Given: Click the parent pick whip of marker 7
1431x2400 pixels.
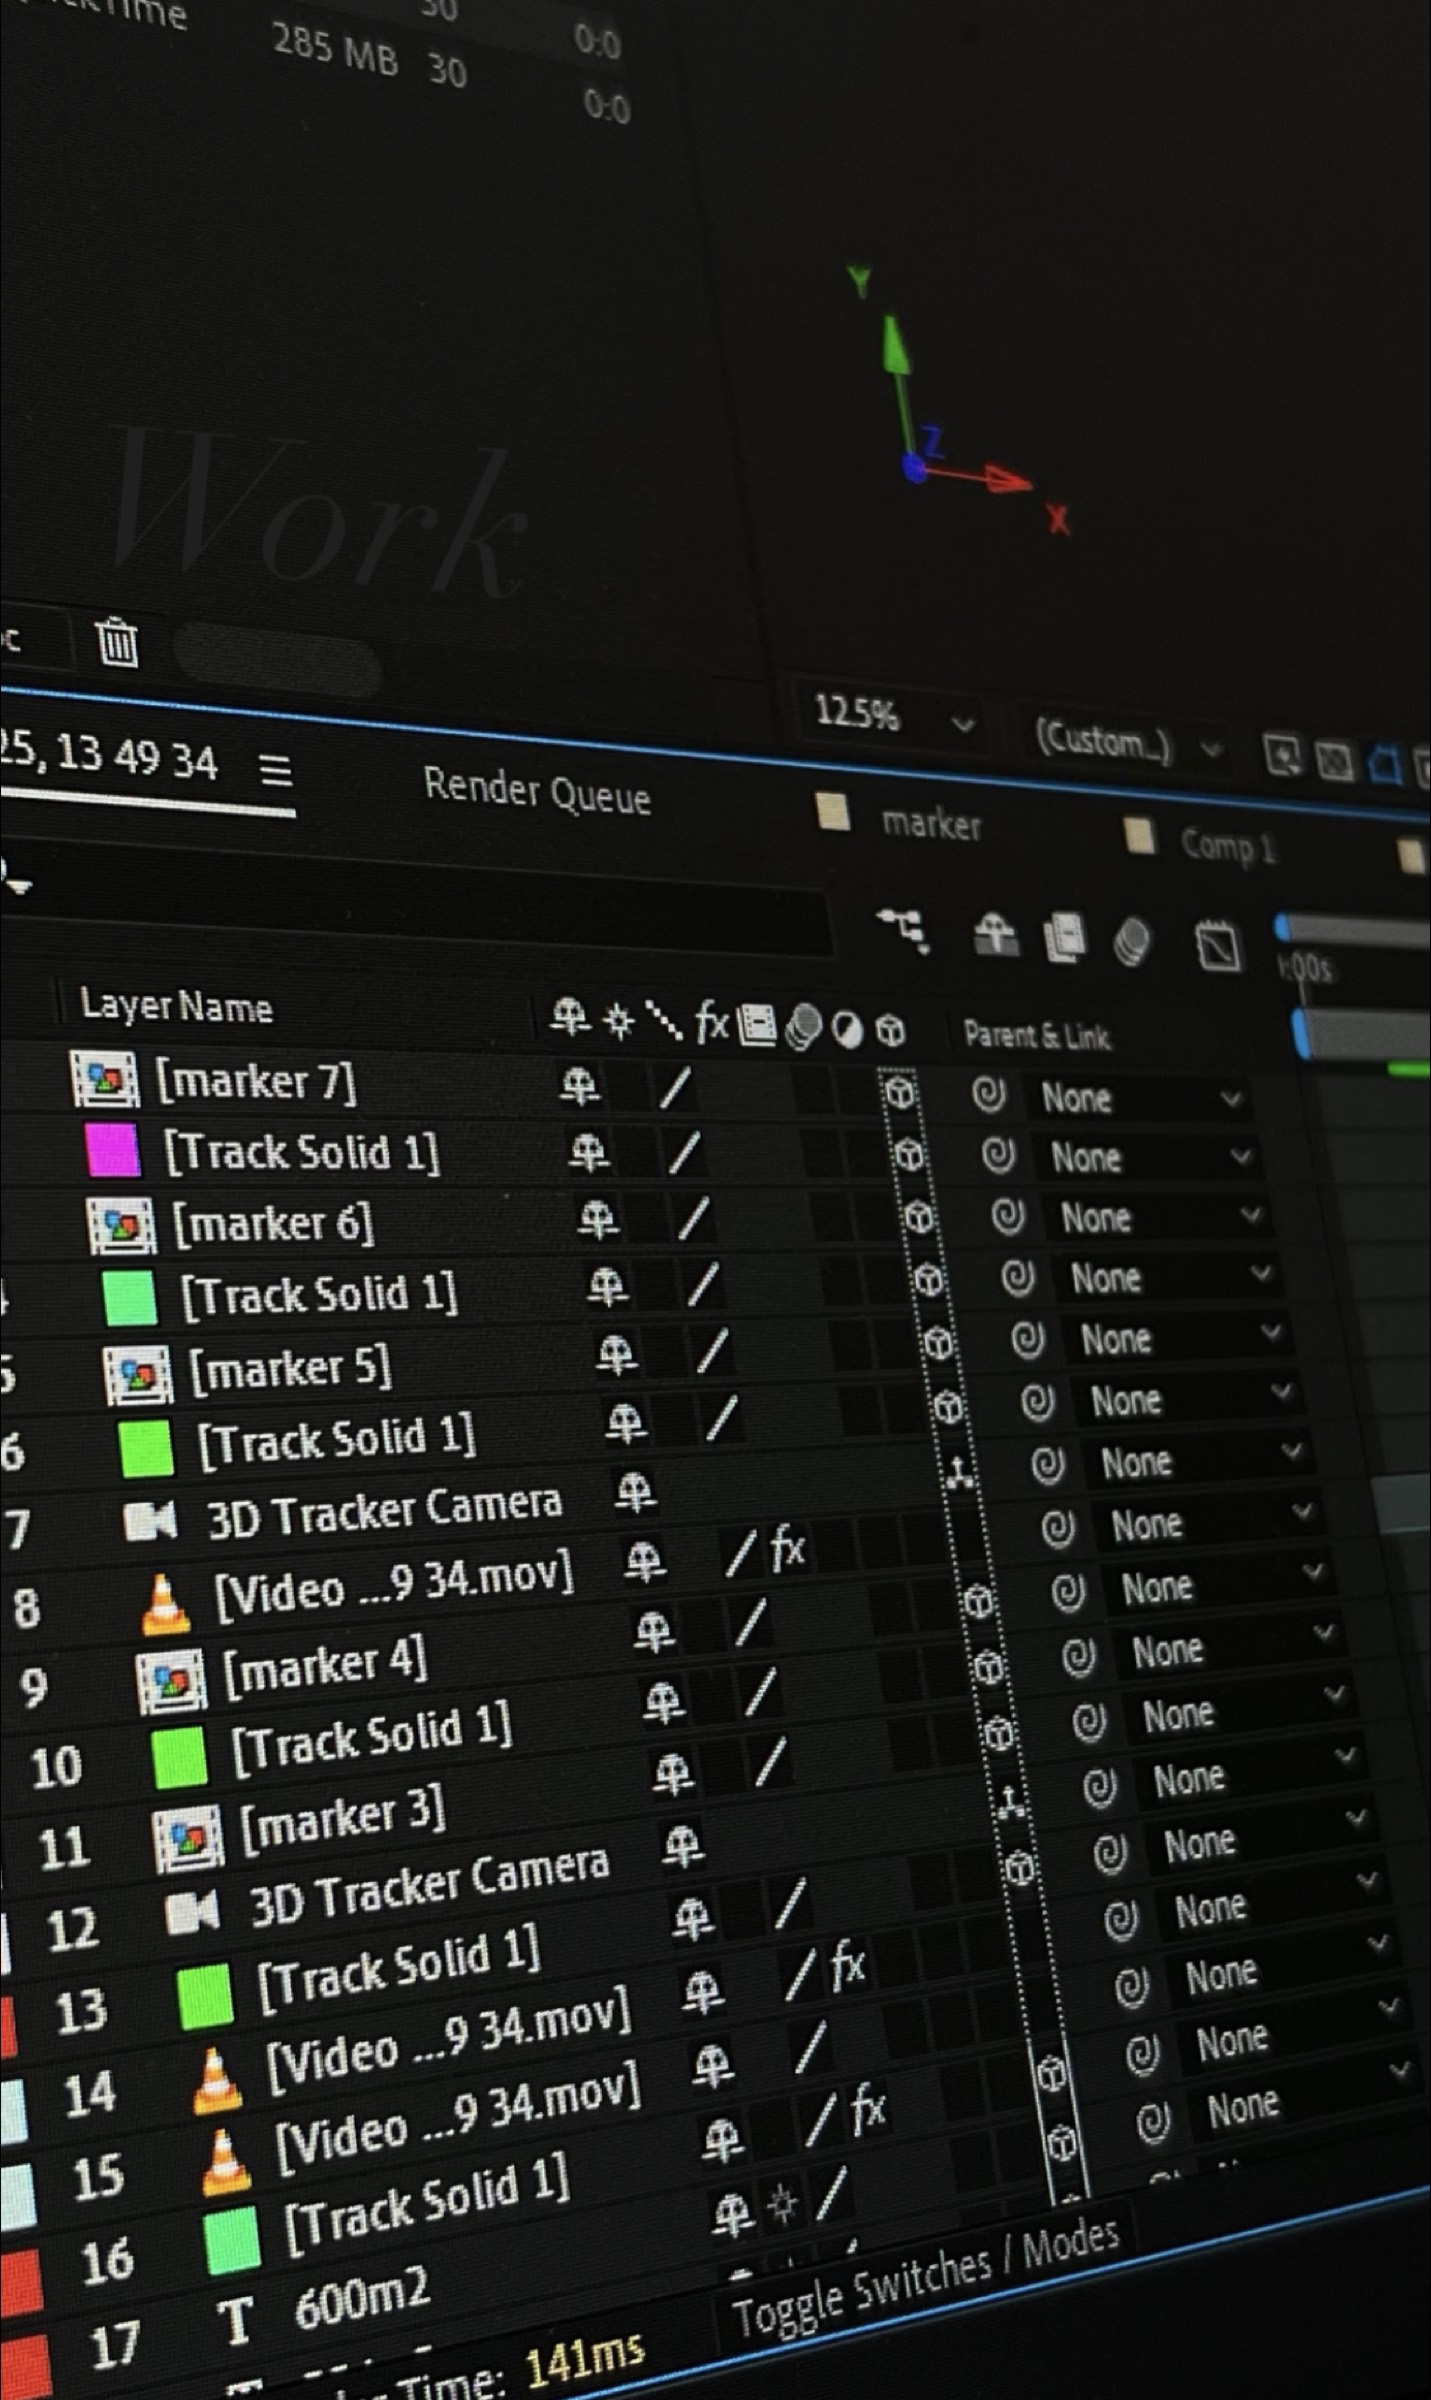Looking at the screenshot, I should click(988, 1094).
